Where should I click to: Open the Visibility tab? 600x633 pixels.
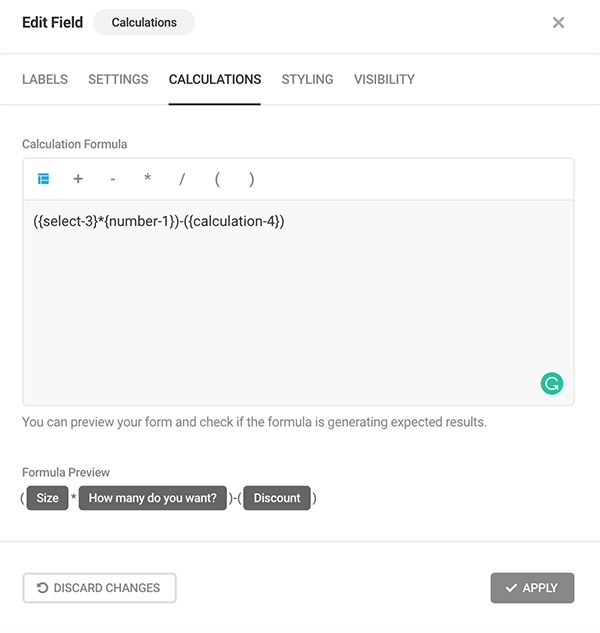[x=384, y=79]
